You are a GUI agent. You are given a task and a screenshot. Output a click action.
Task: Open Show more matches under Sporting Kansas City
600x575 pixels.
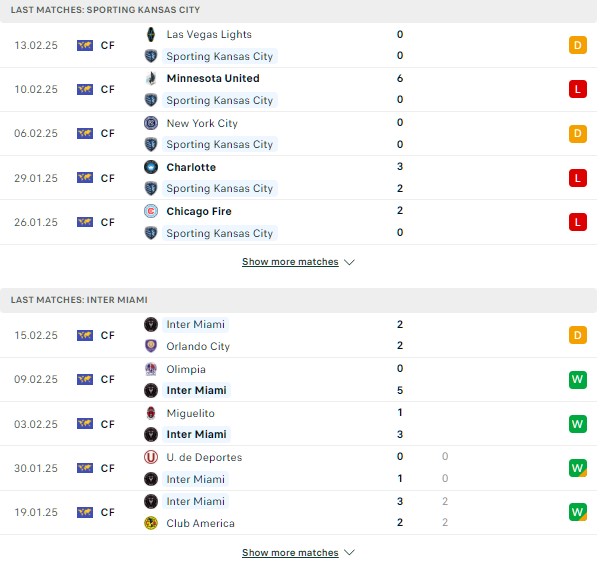pos(290,262)
